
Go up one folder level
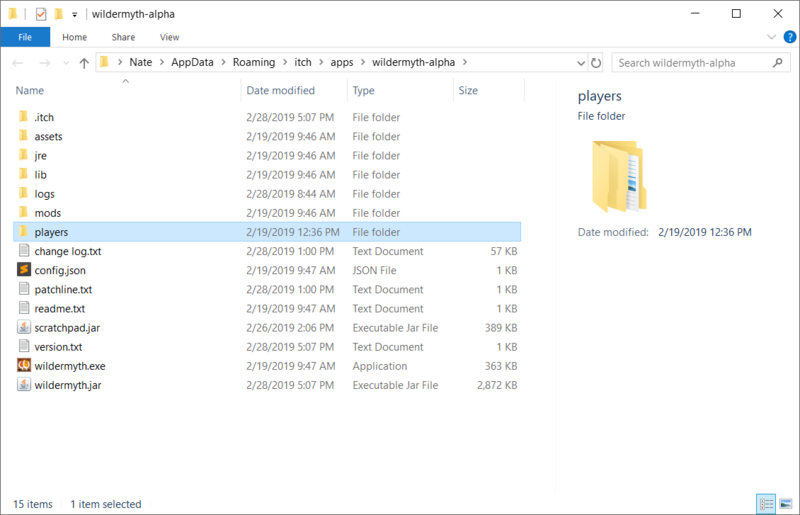pyautogui.click(x=84, y=62)
